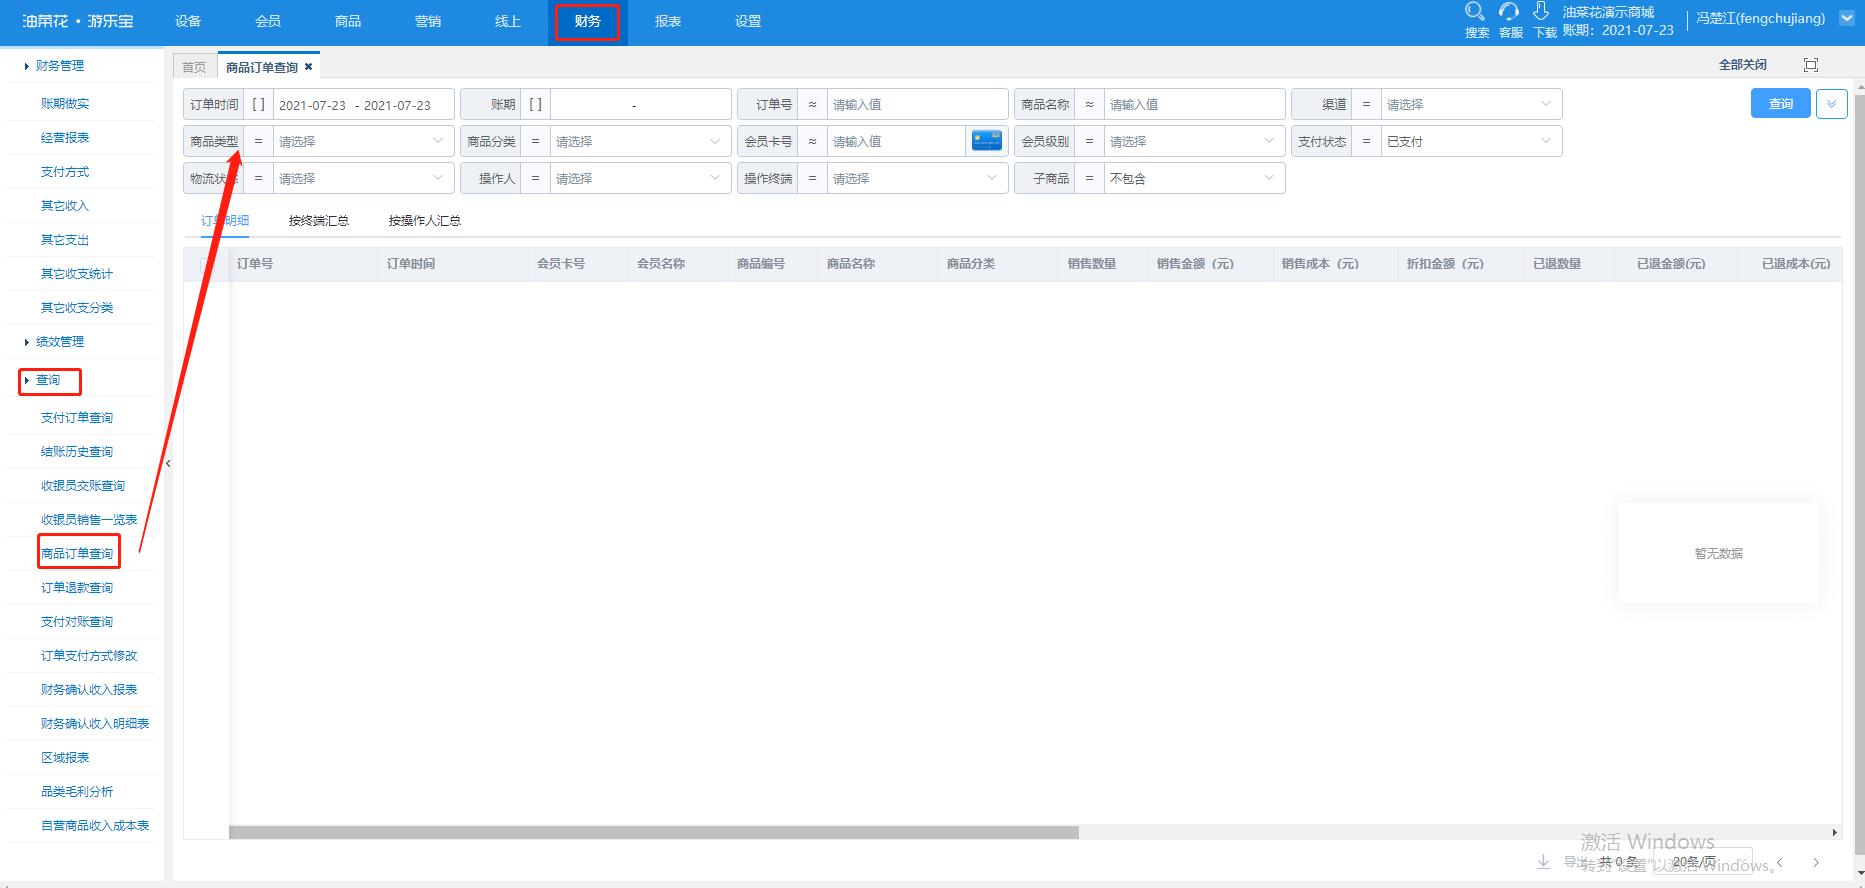Focus the 会员卡号 input field
Viewport: 1865px width, 888px height.
[x=896, y=141]
